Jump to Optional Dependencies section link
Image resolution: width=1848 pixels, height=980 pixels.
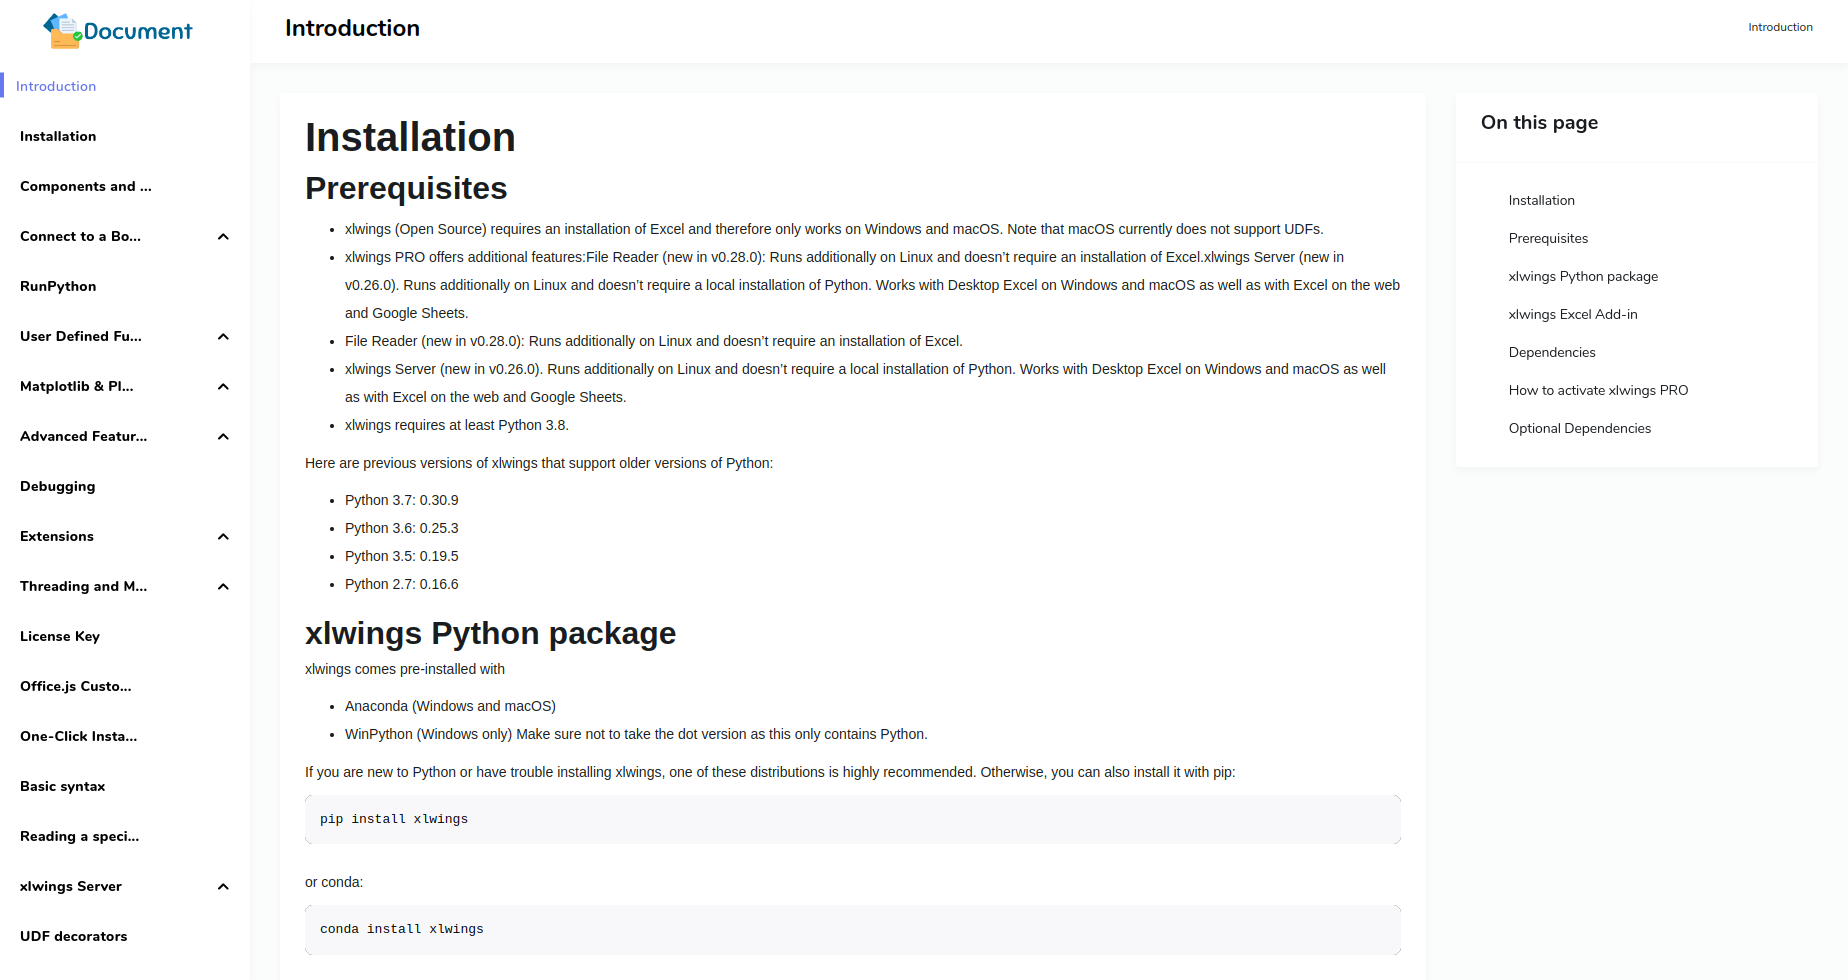[1580, 428]
